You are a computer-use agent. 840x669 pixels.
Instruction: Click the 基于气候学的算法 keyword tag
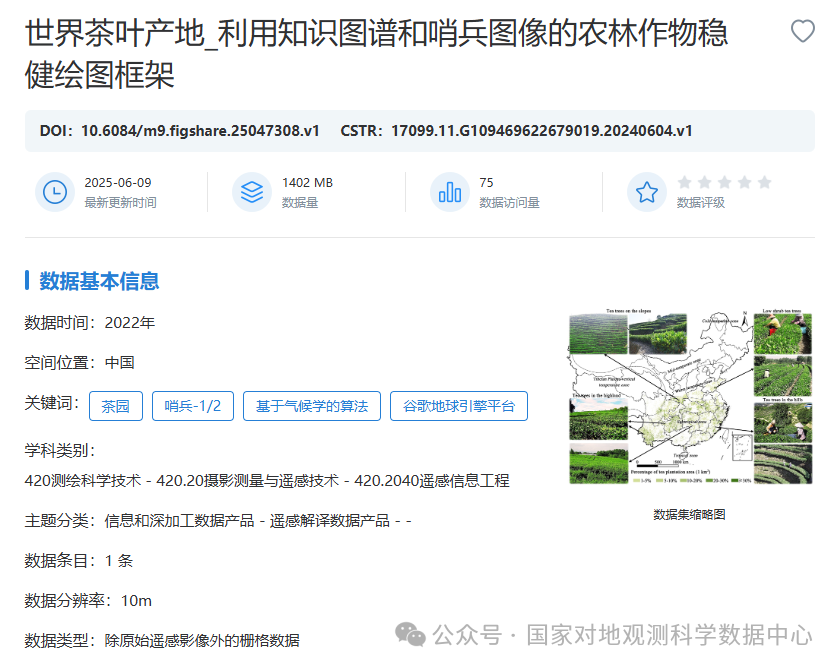pyautogui.click(x=312, y=406)
